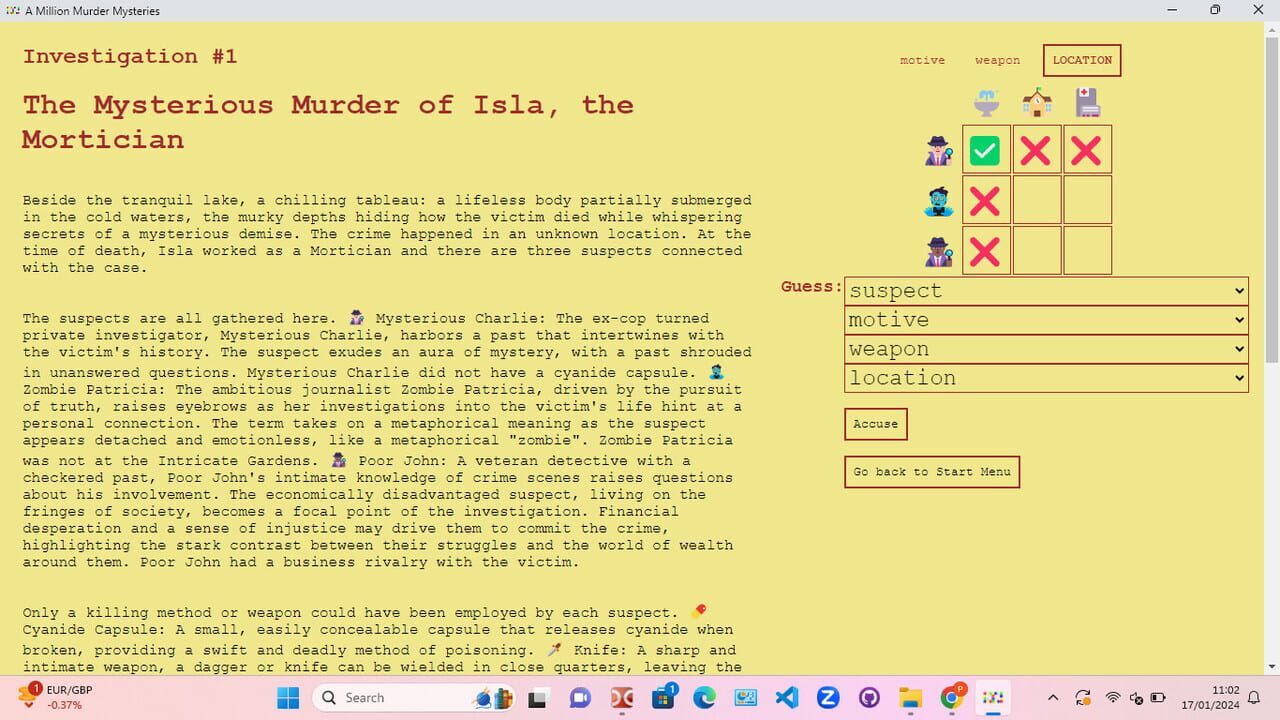Launch the Zulip app from the taskbar
Viewport: 1280px width, 720px height.
click(828, 697)
